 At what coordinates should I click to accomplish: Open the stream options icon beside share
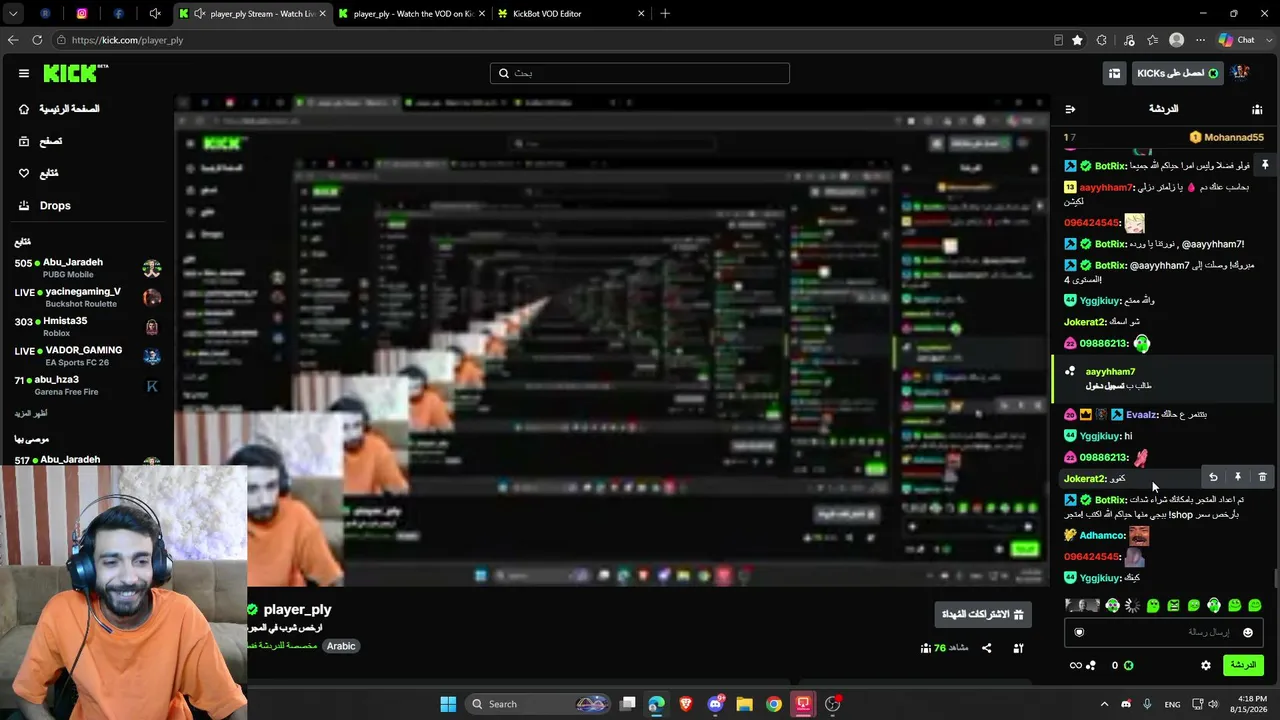click(x=1018, y=648)
